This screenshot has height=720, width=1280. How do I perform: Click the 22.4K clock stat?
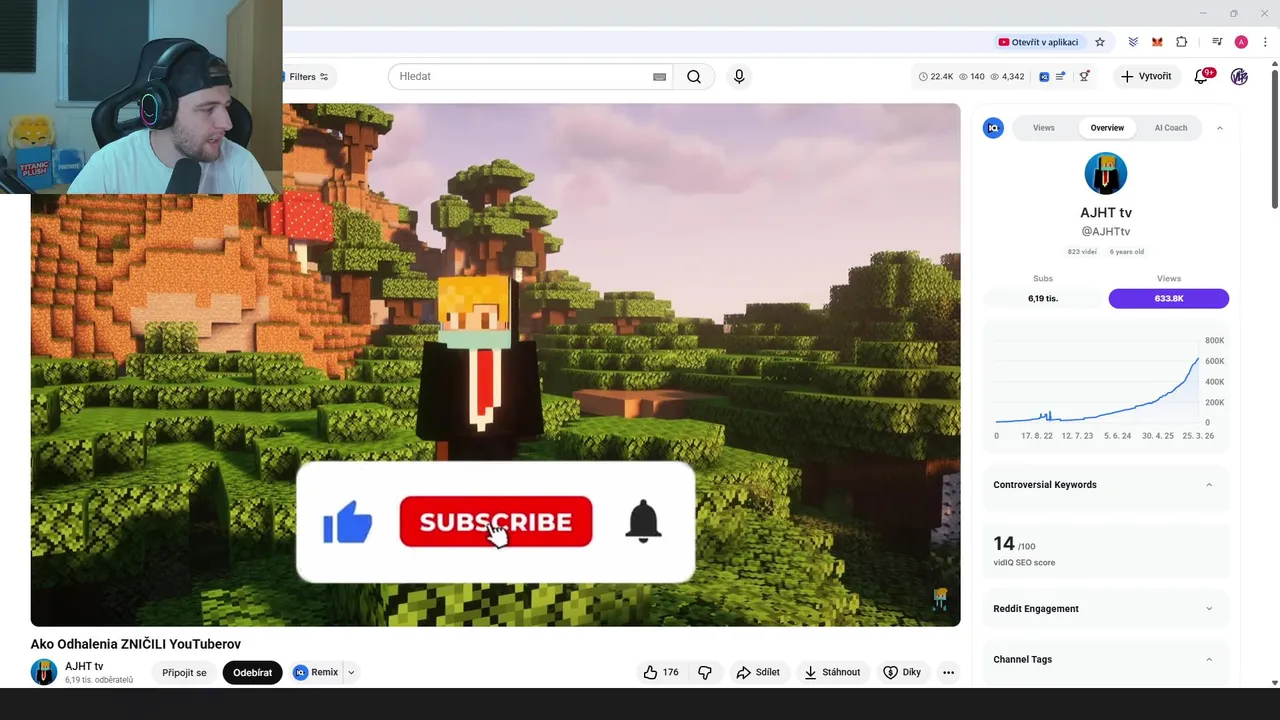click(x=936, y=76)
